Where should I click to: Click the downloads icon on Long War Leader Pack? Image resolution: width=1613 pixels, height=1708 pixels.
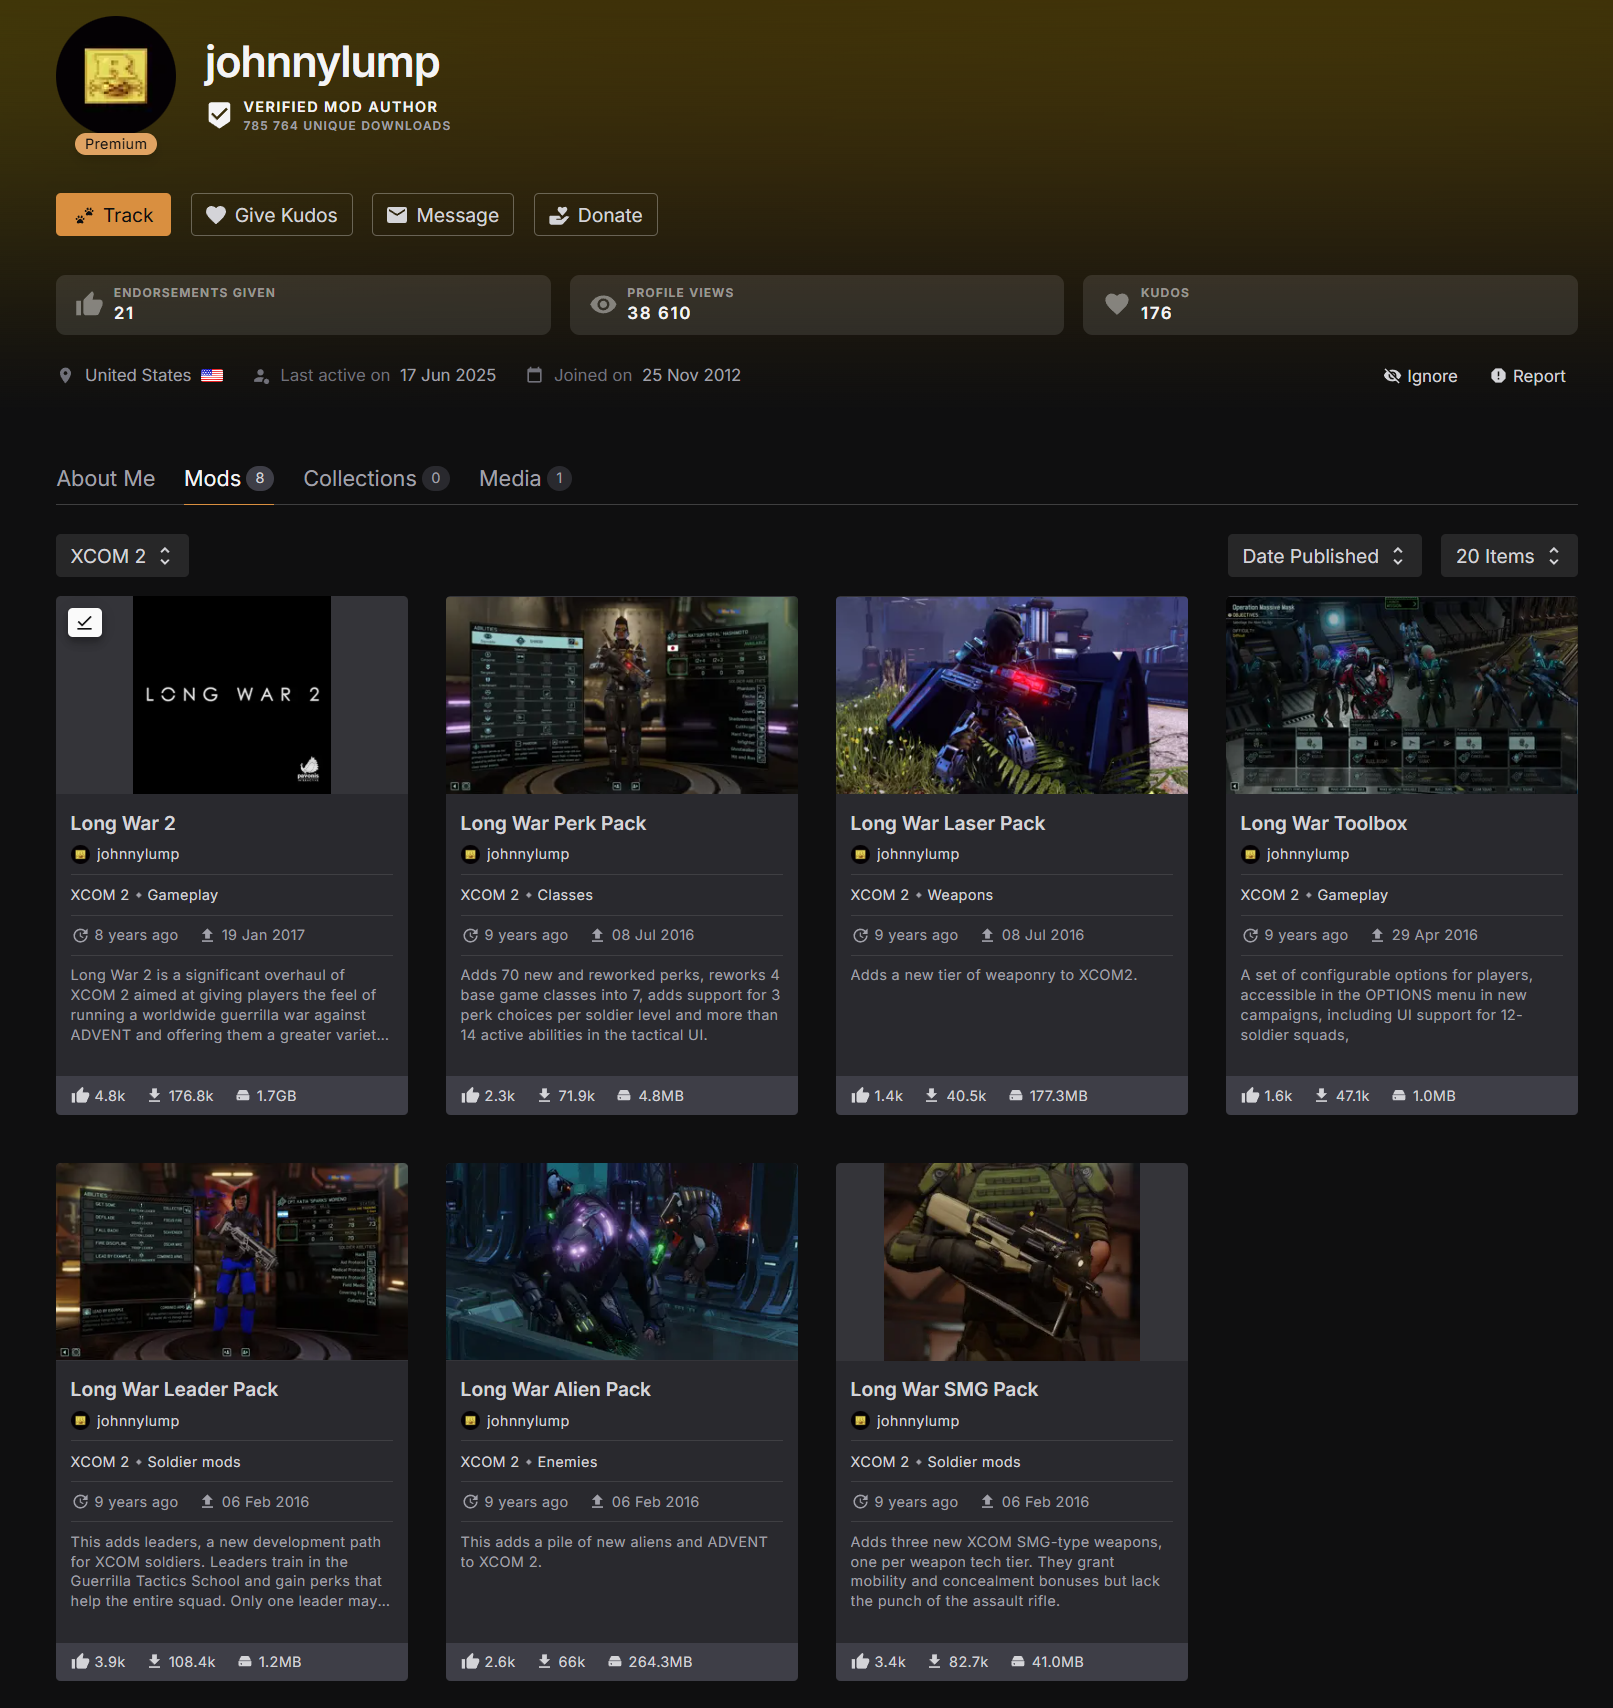(155, 1661)
